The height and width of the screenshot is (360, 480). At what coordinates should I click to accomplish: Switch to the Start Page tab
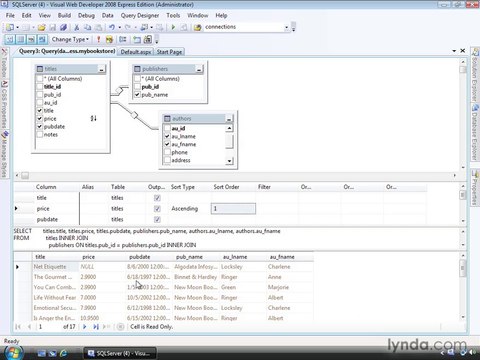tap(169, 52)
